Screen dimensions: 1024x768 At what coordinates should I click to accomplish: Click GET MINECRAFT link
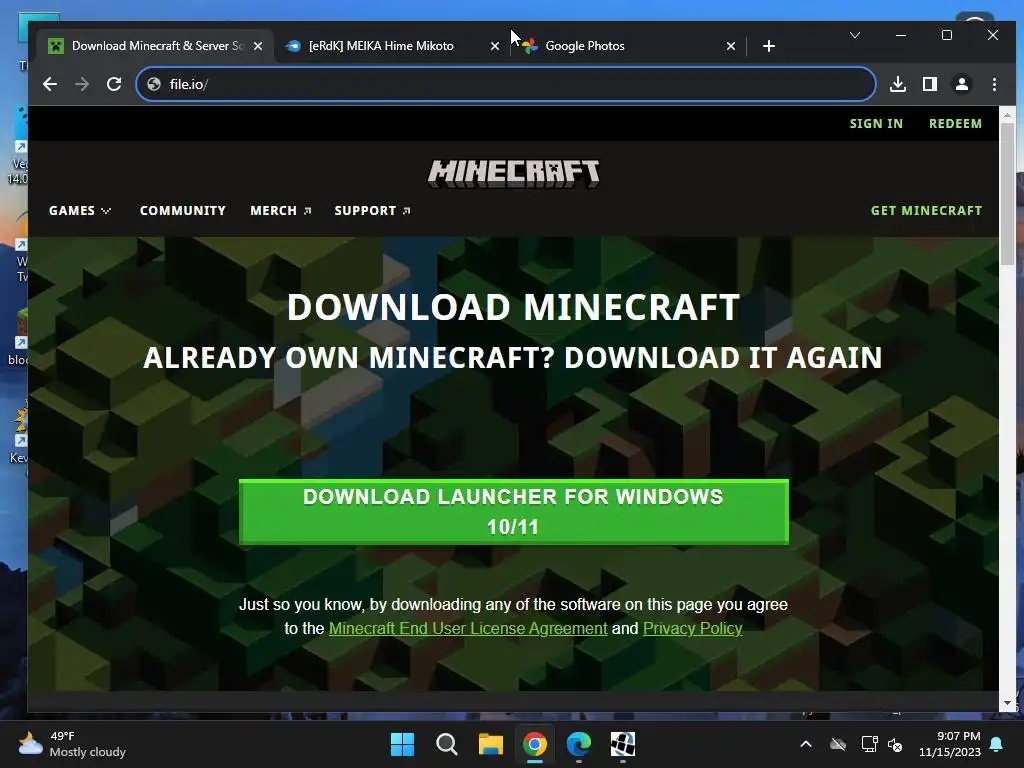tap(926, 210)
